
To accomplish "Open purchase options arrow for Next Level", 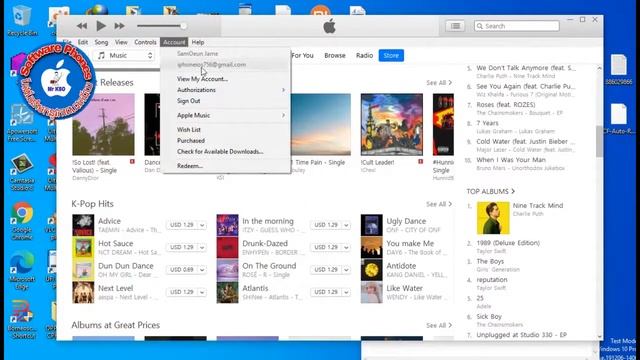I will pyautogui.click(x=202, y=292).
